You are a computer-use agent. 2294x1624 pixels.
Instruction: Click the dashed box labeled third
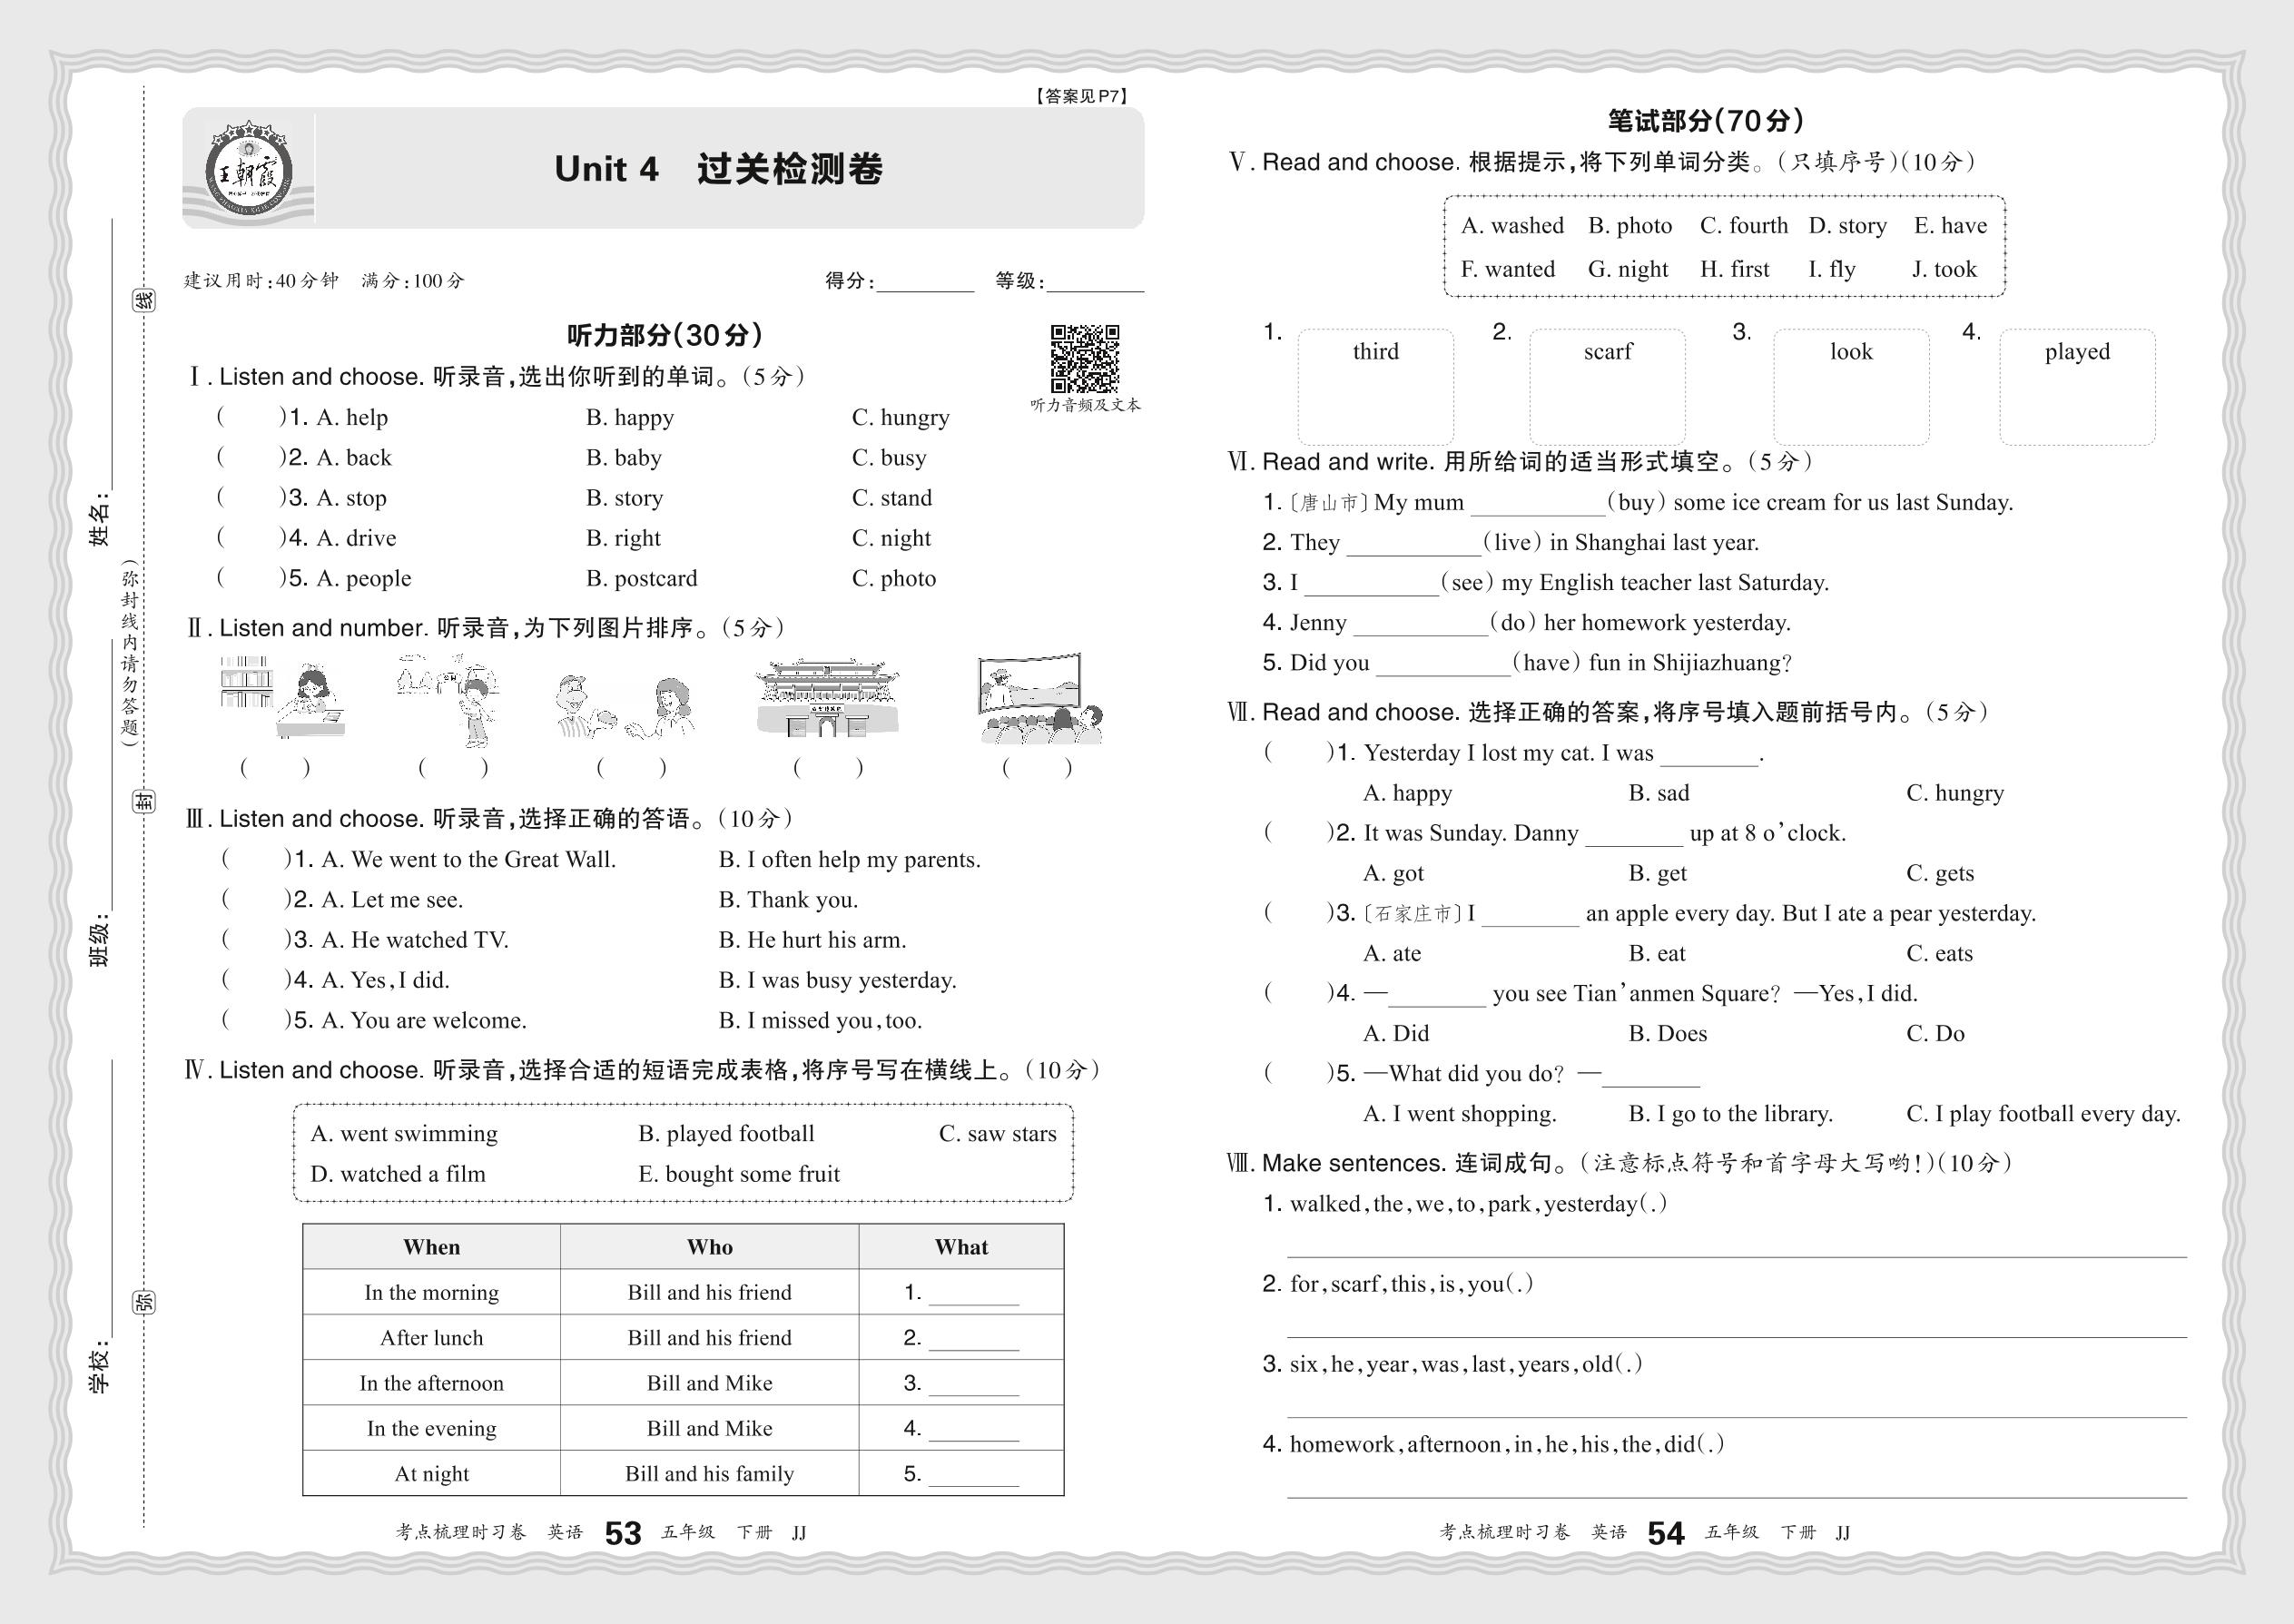[1375, 387]
